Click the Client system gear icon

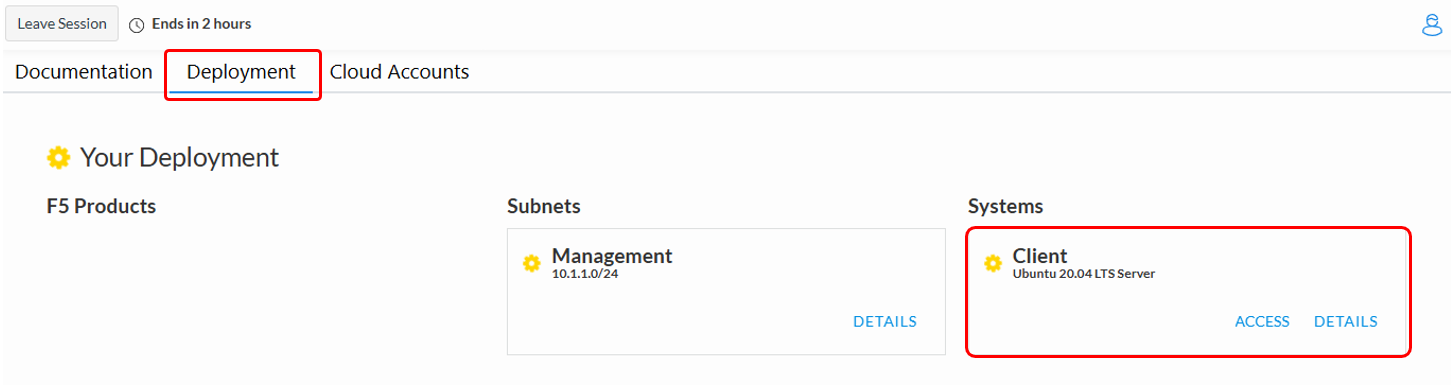coord(993,263)
